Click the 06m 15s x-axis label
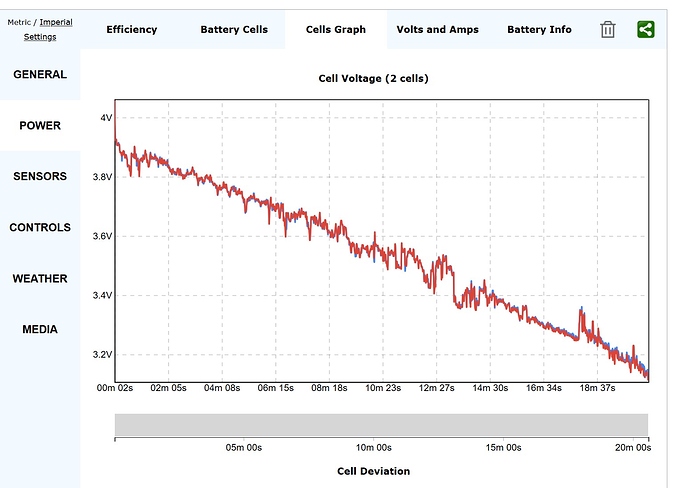The image size is (690, 488). tap(275, 388)
